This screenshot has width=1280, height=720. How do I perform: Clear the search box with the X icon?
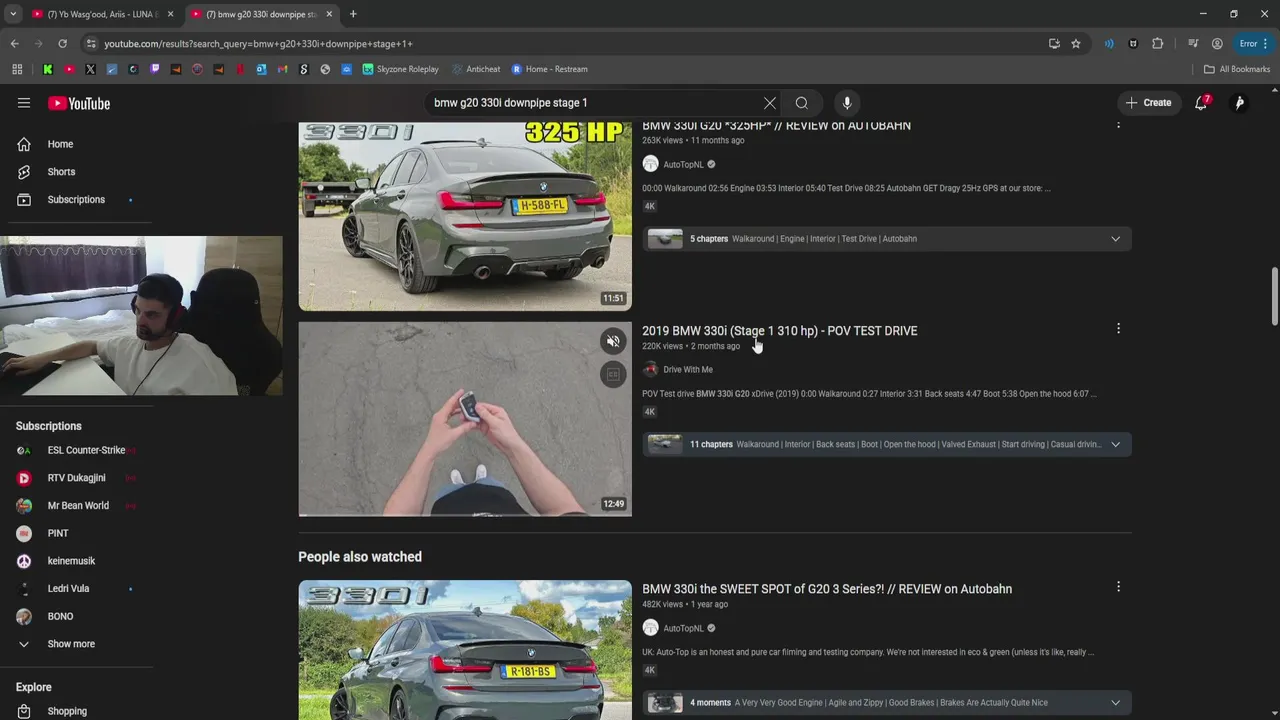pyautogui.click(x=770, y=103)
